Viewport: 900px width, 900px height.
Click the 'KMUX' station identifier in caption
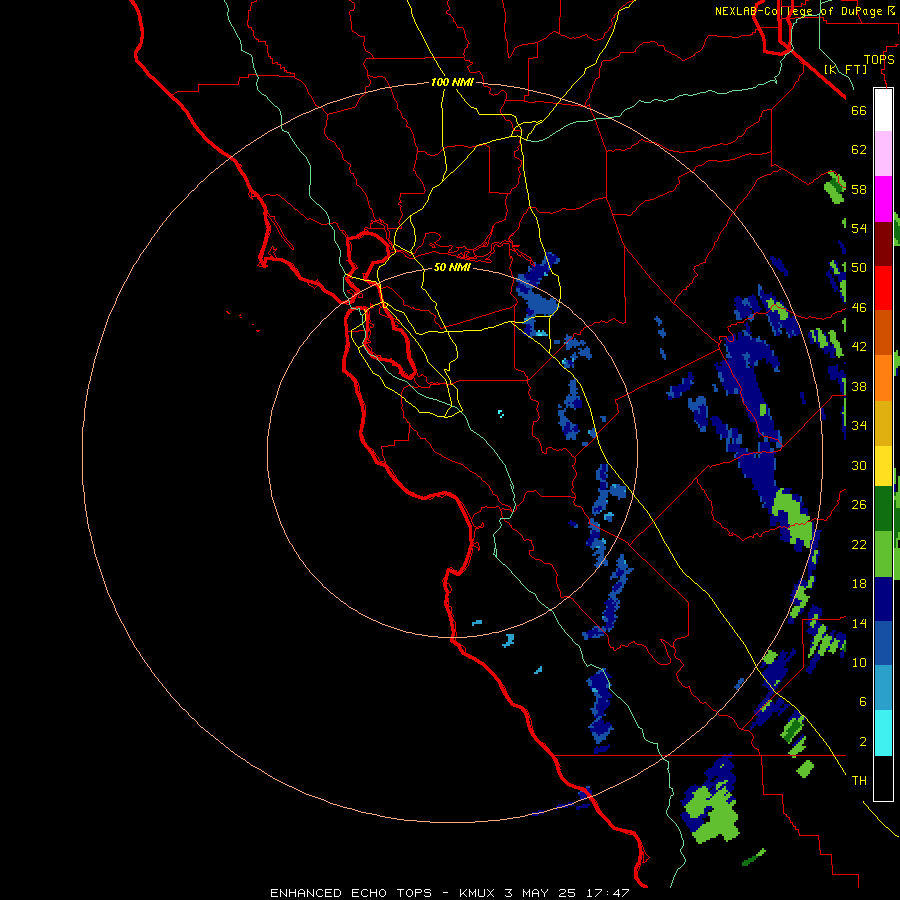click(476, 893)
